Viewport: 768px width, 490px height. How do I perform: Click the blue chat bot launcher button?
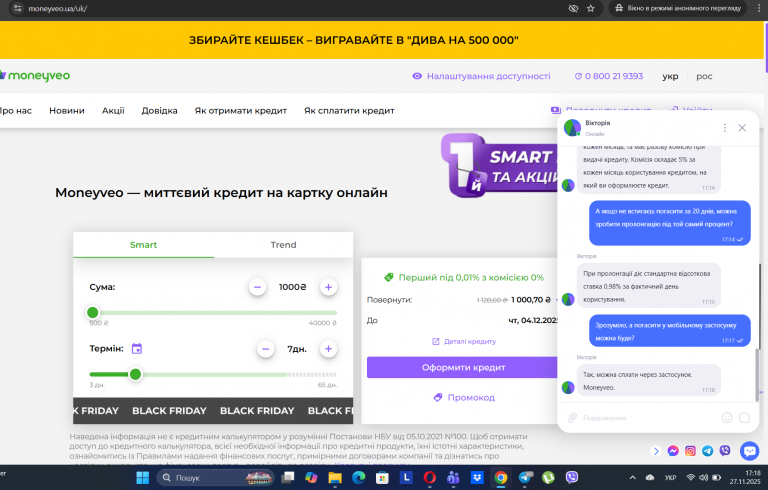click(x=749, y=450)
